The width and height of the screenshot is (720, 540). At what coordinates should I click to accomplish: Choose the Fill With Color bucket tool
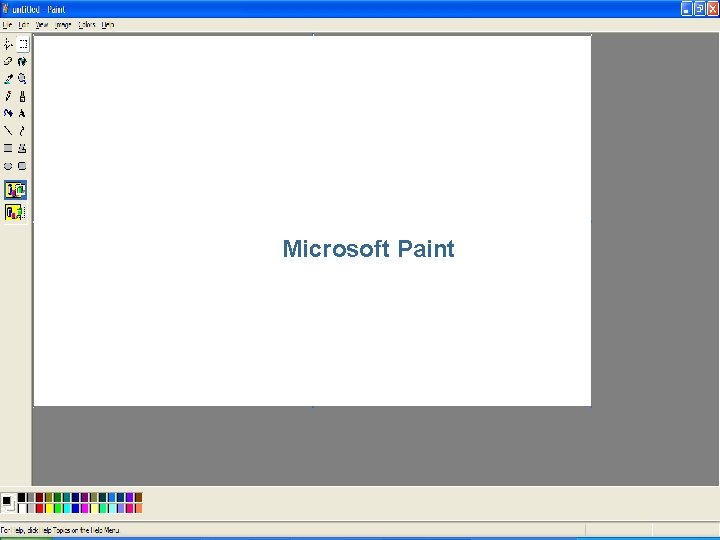click(22, 61)
